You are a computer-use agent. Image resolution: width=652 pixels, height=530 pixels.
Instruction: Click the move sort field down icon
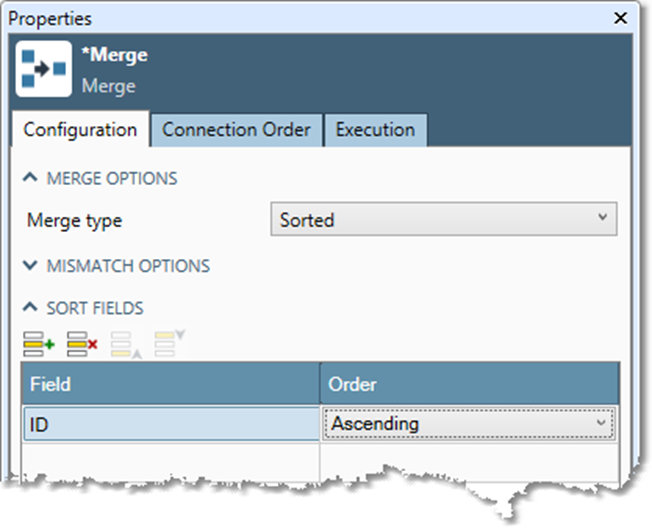(164, 342)
